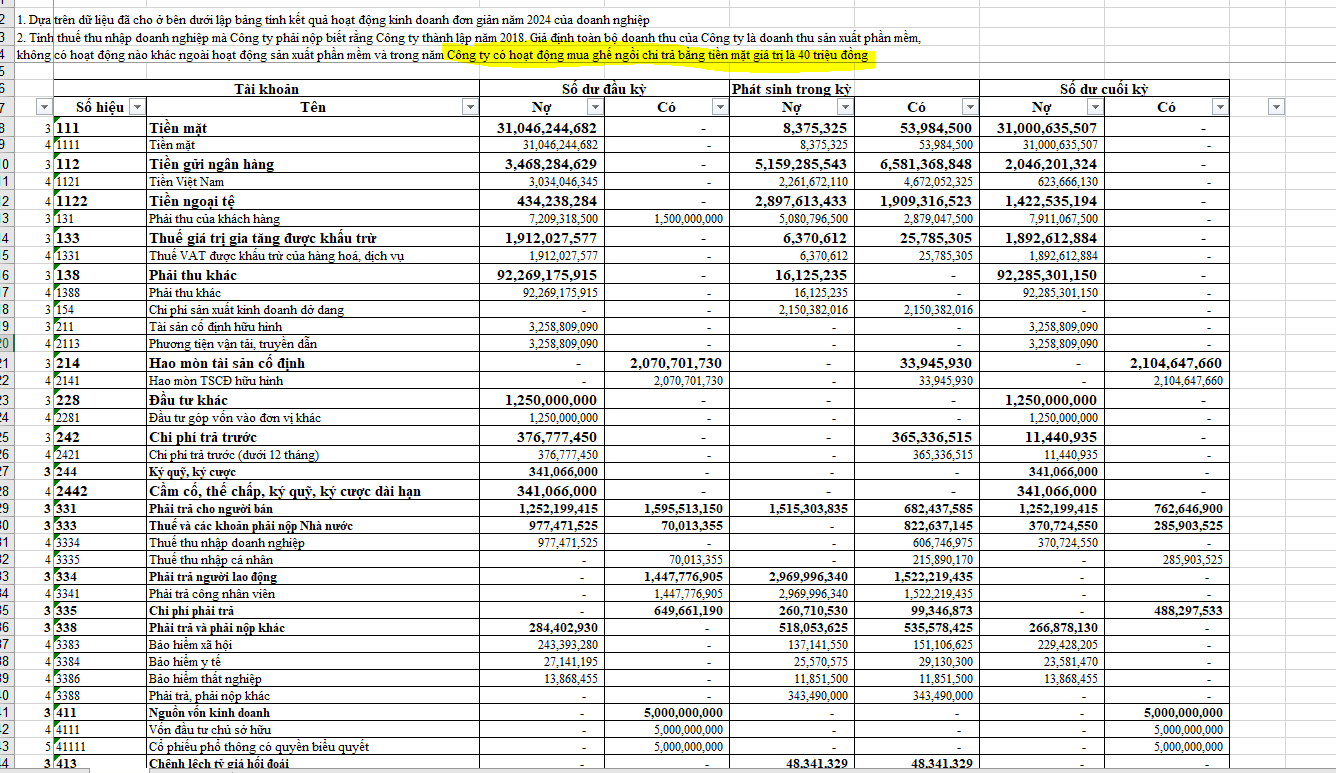The height and width of the screenshot is (773, 1336).
Task: Select the Hao mòn tài sản cố định cell
Action: coord(227,363)
